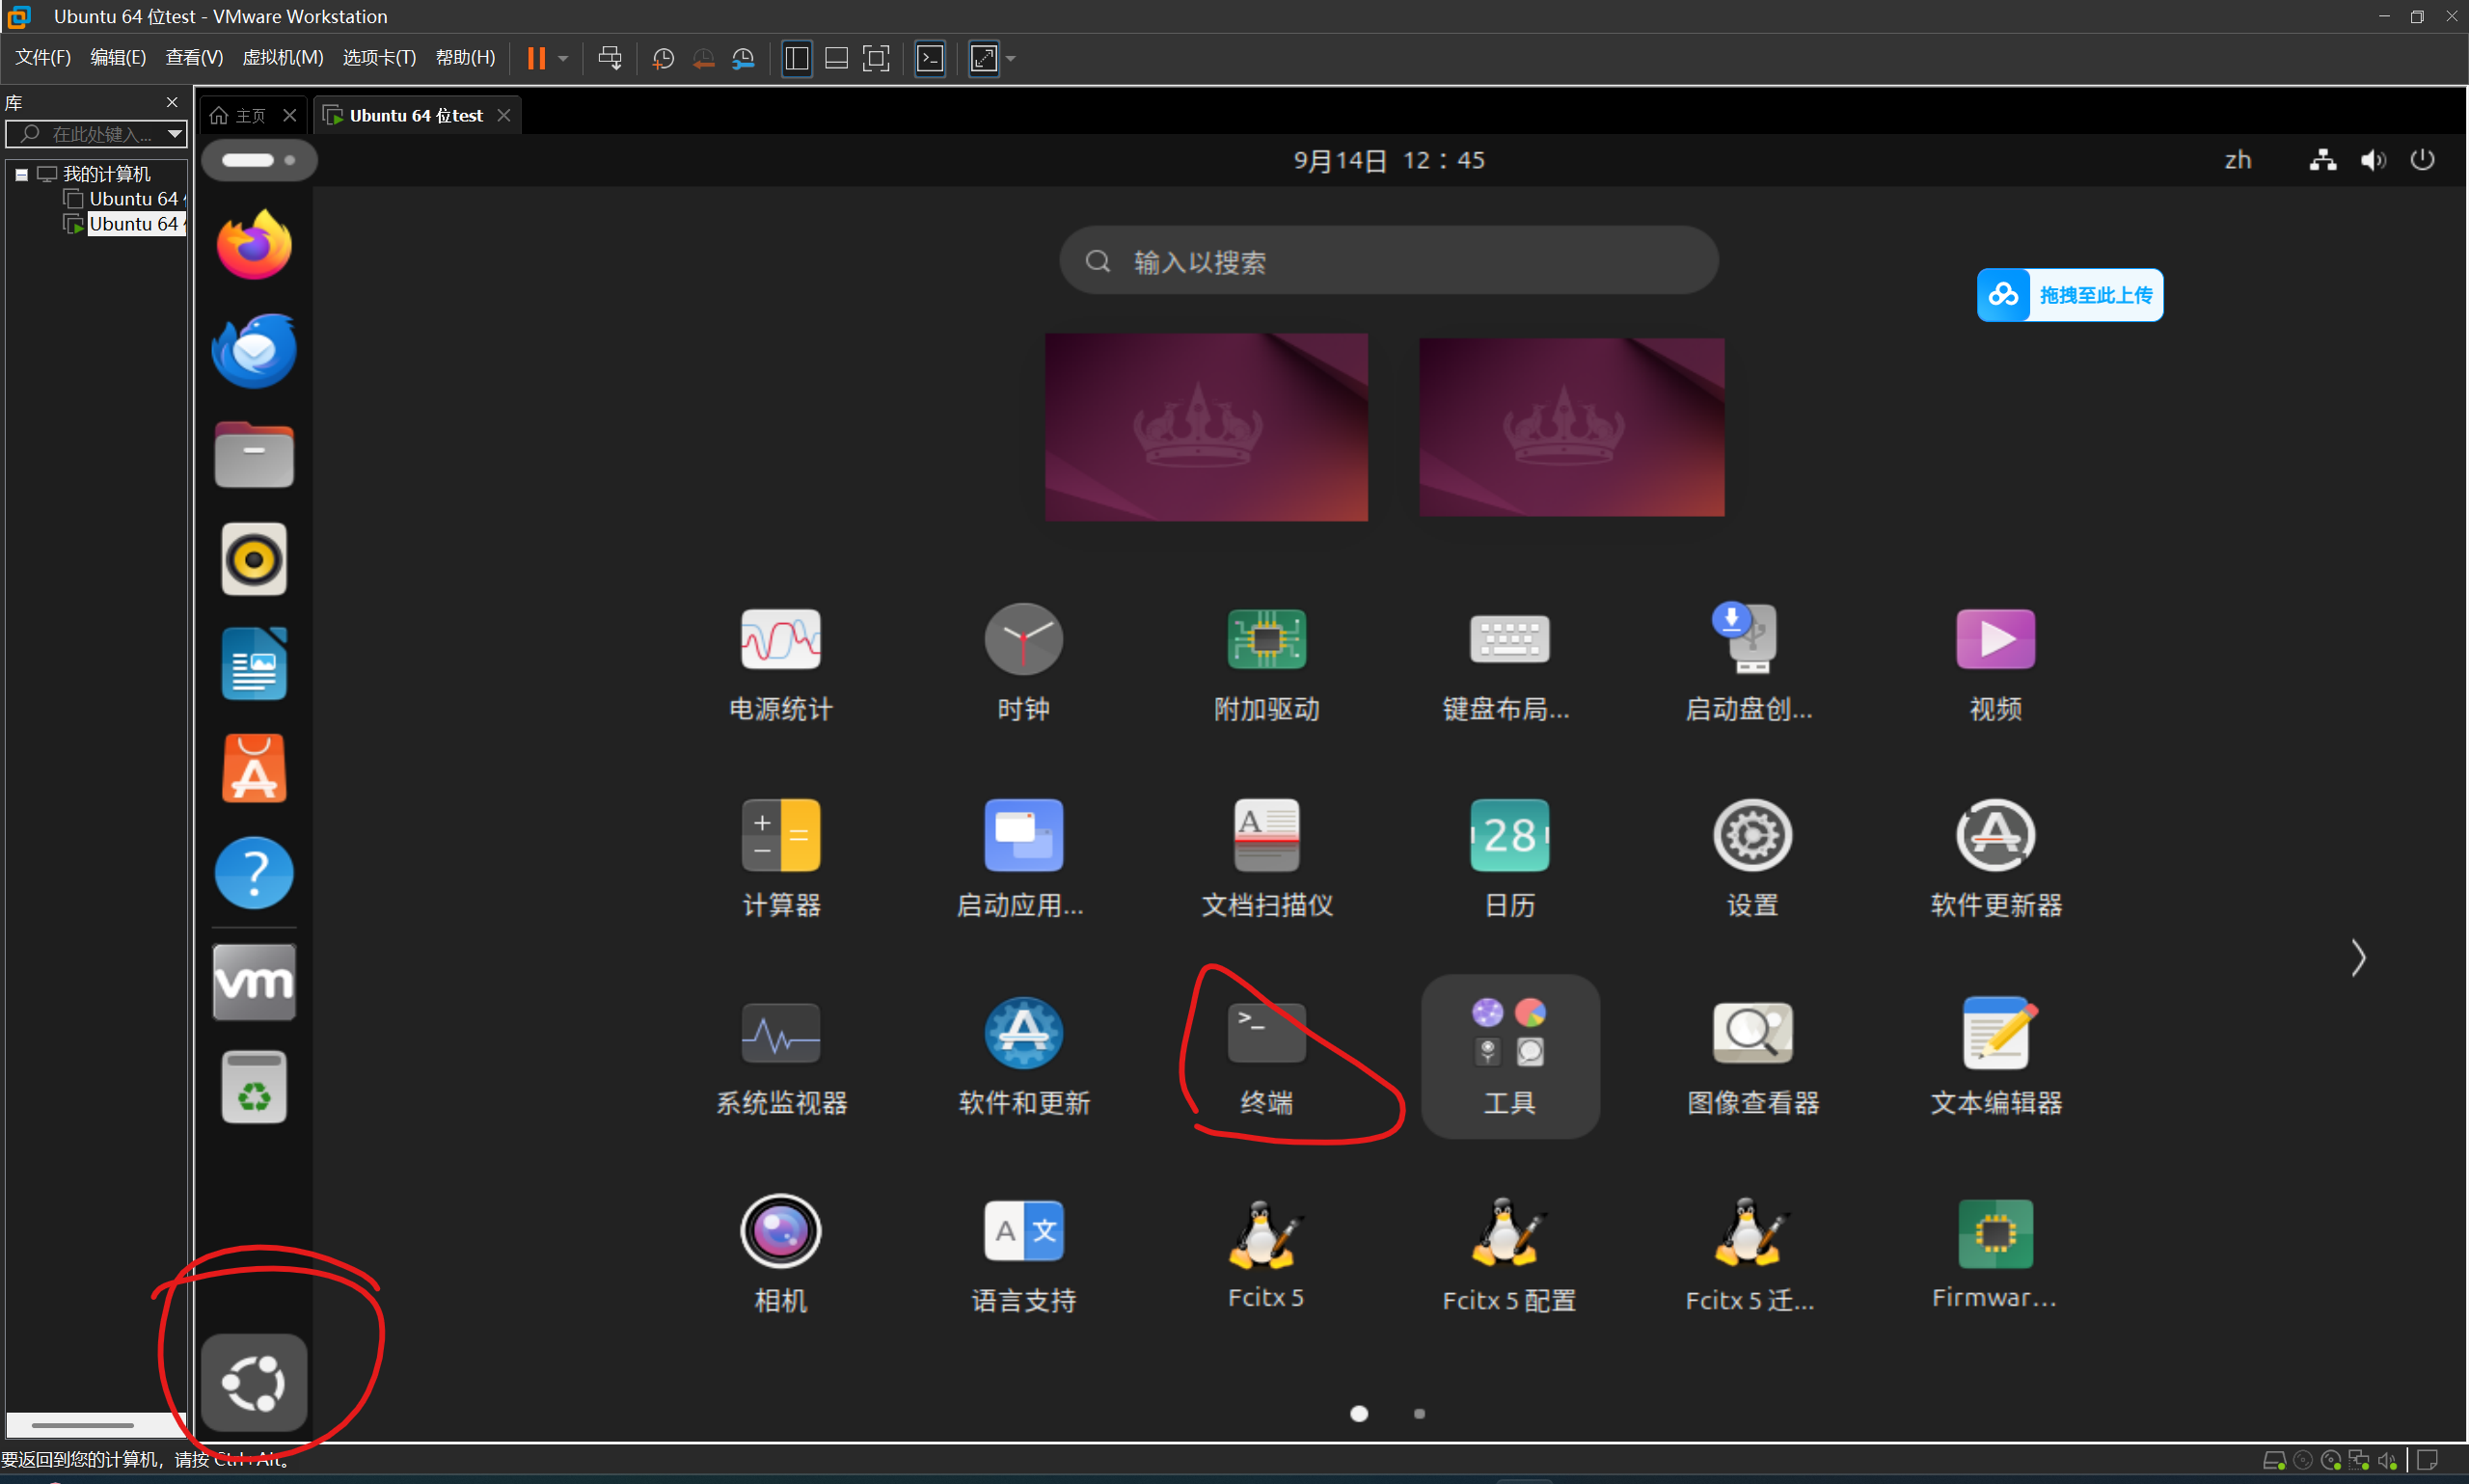
Task: Open Ubuntu Software in the dock
Action: point(254,768)
